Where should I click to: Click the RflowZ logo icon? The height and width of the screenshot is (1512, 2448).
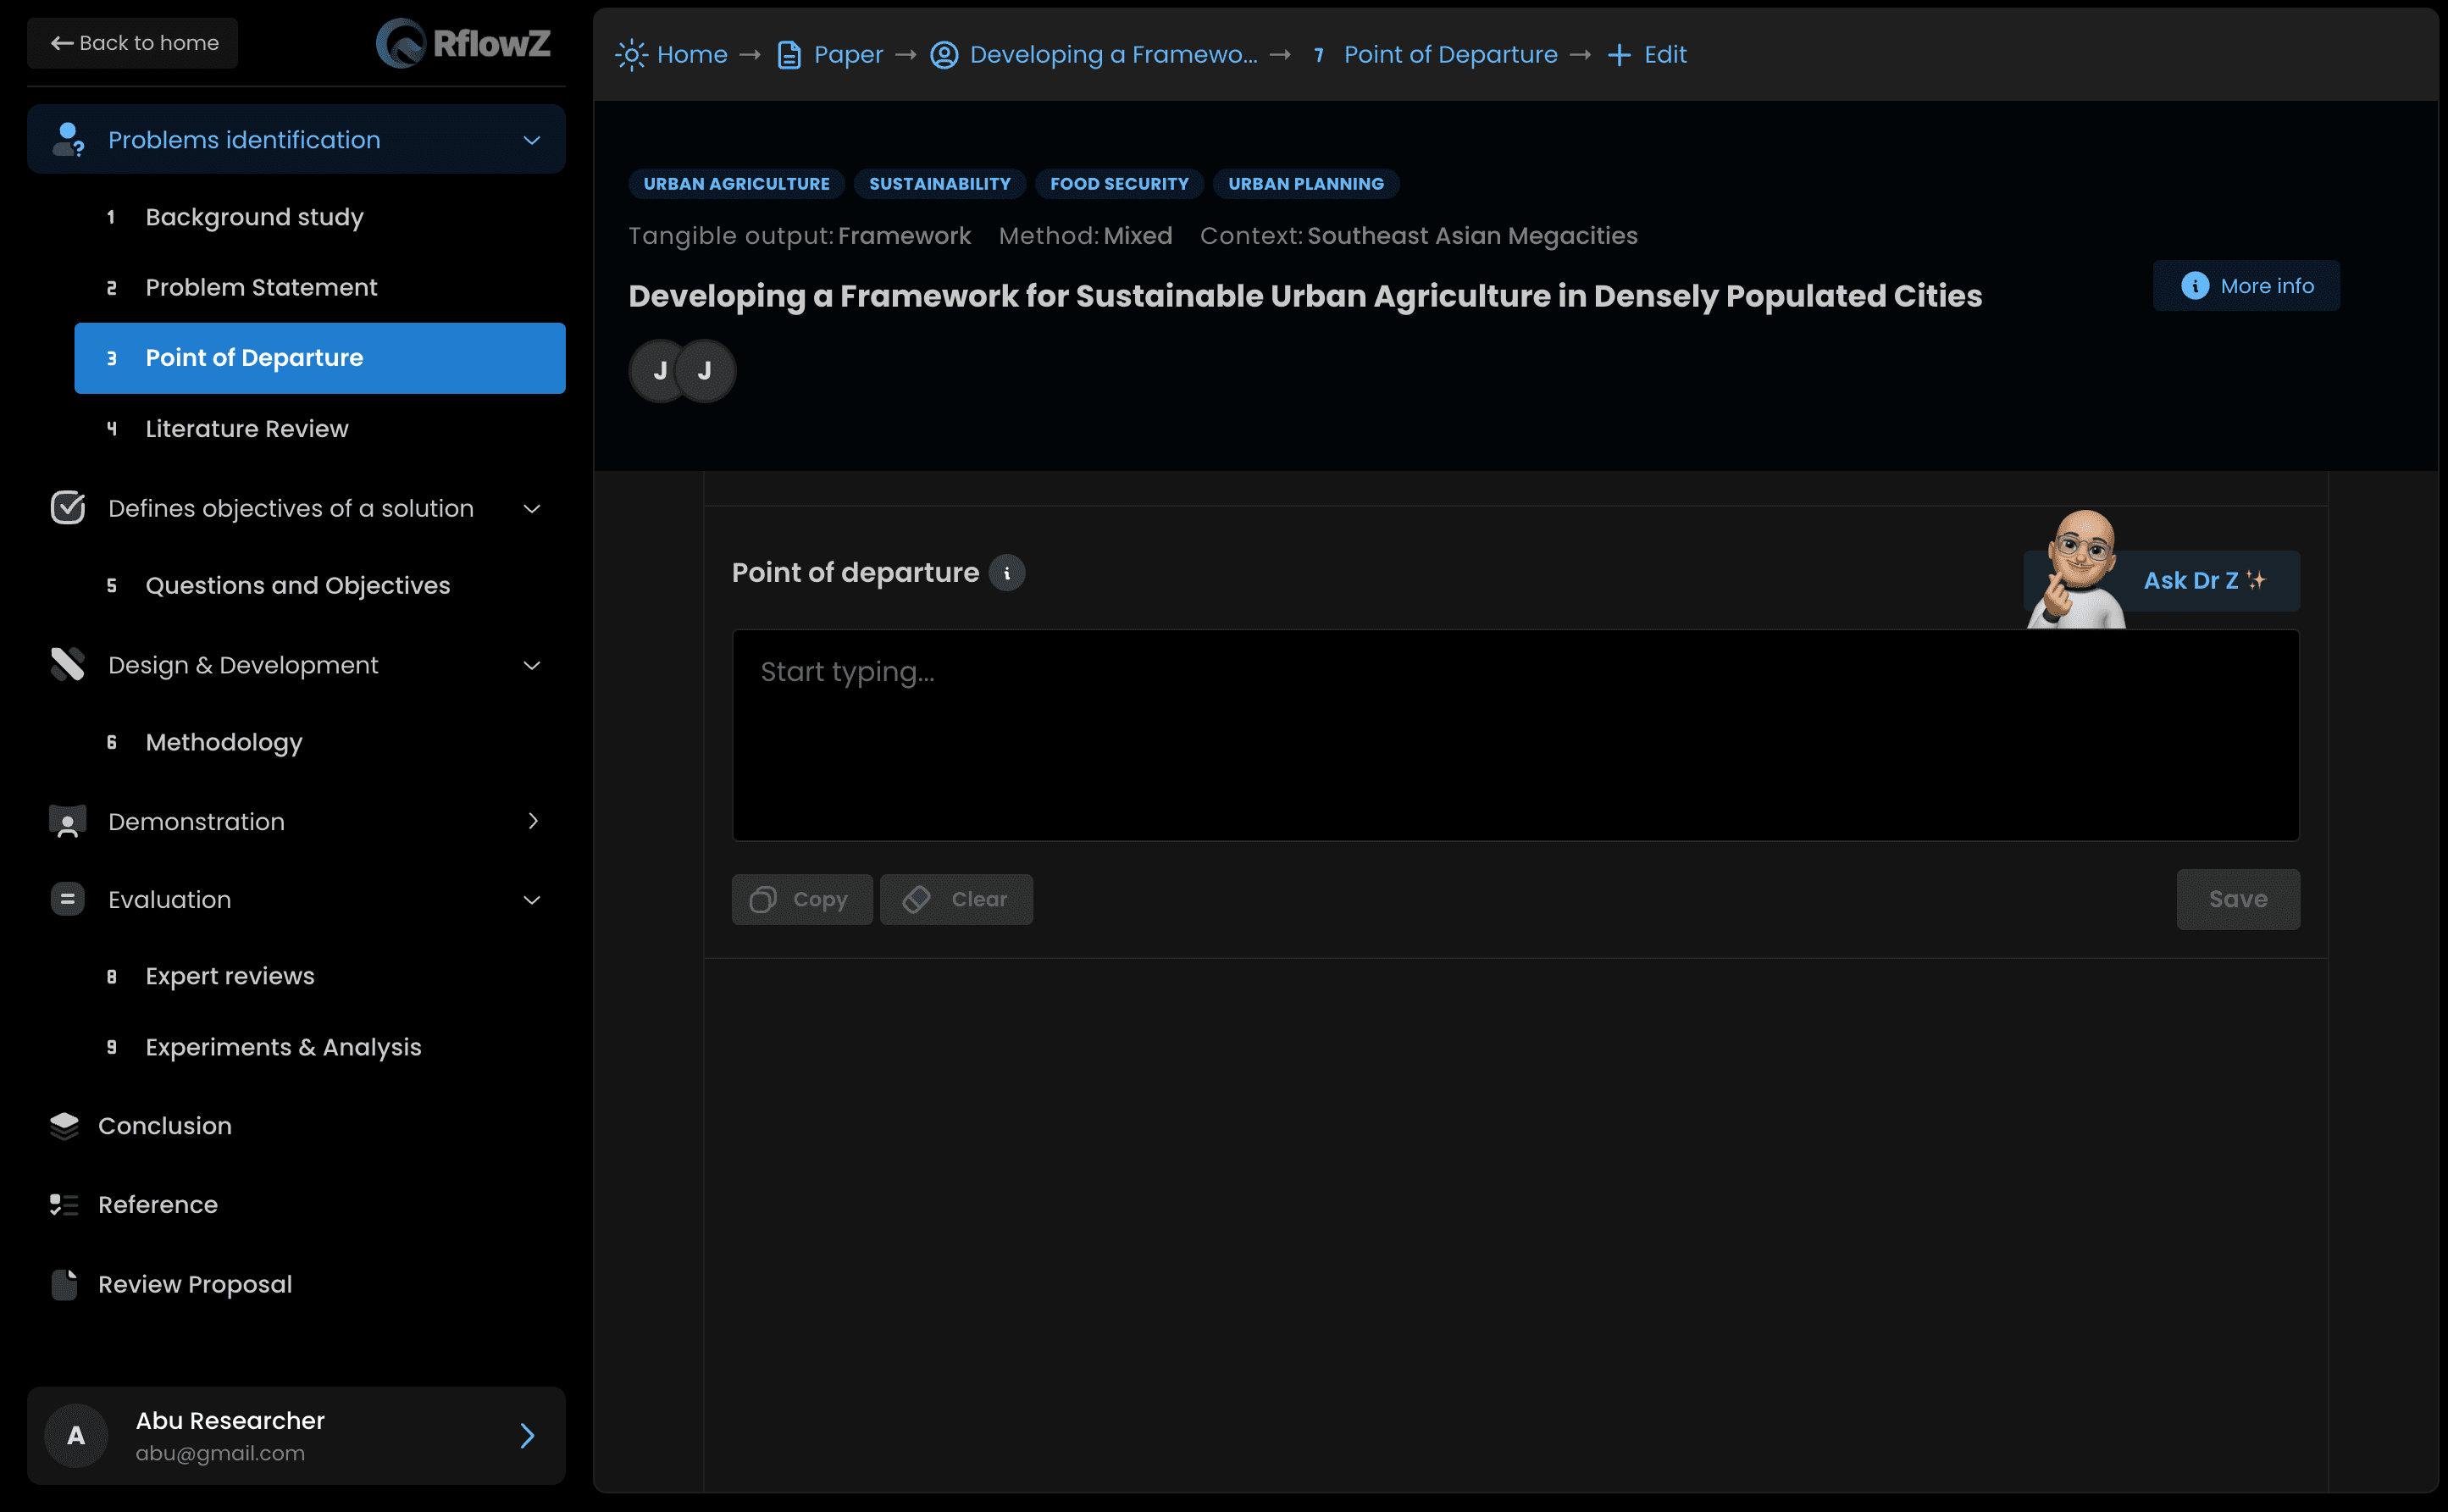point(401,44)
